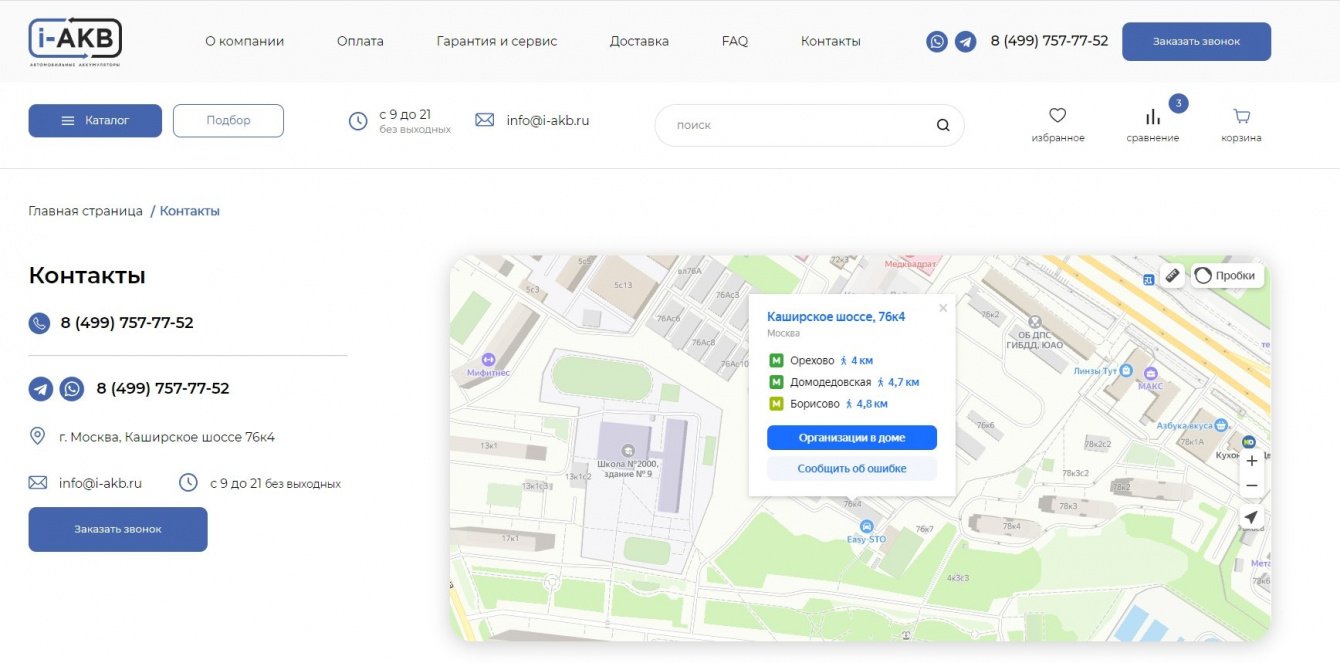Open корзина shopping cart icon

(1241, 115)
